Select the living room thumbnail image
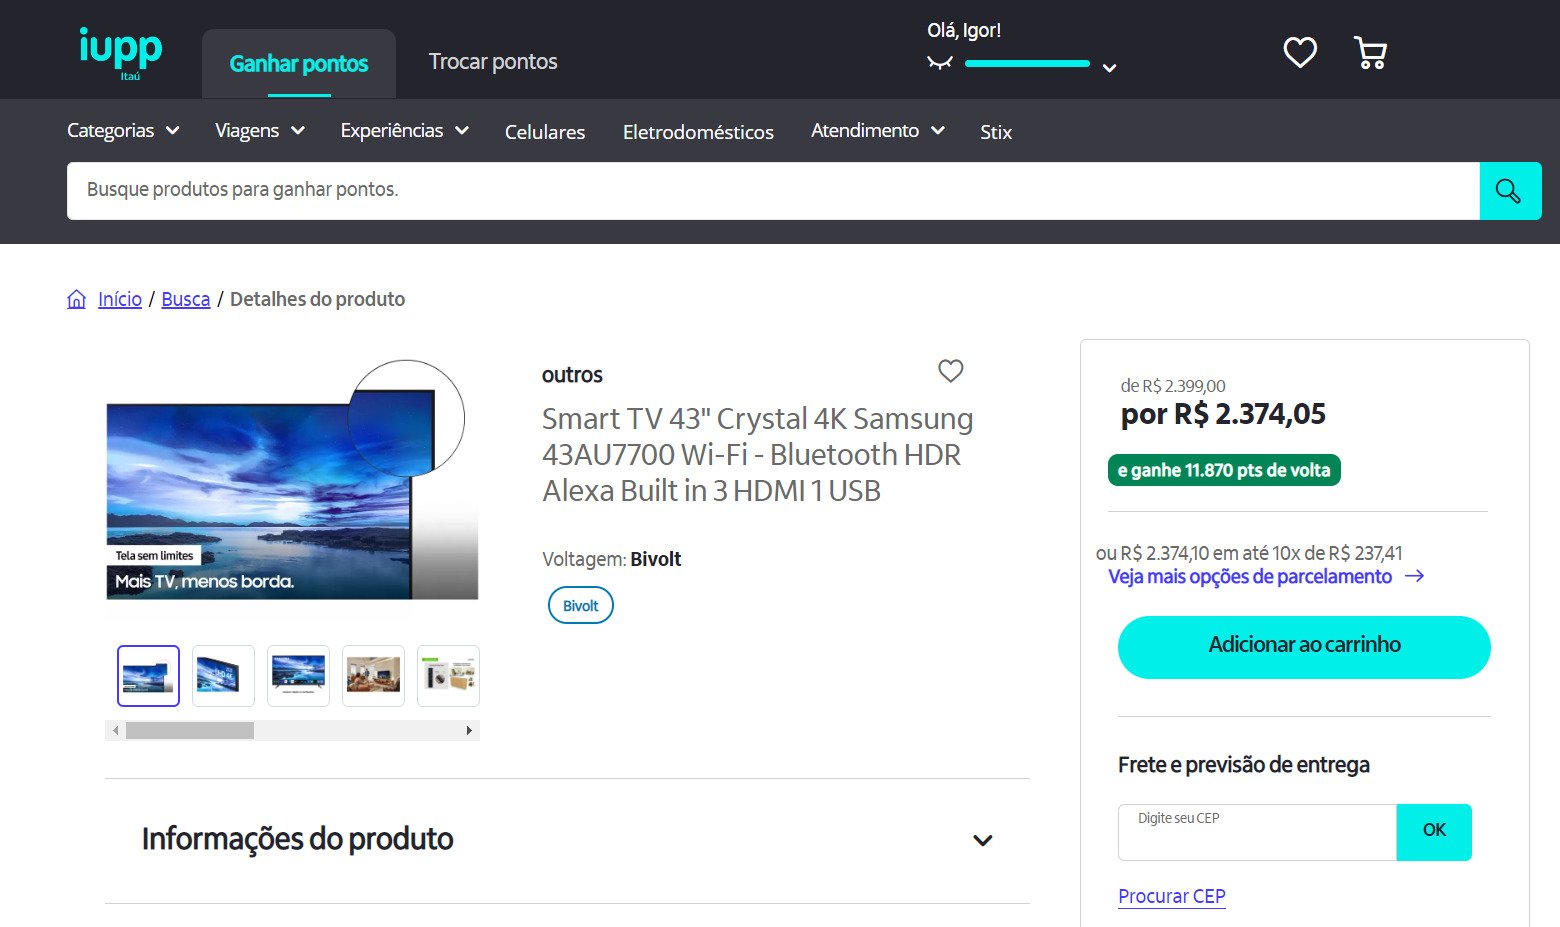The height and width of the screenshot is (927, 1560). click(373, 676)
